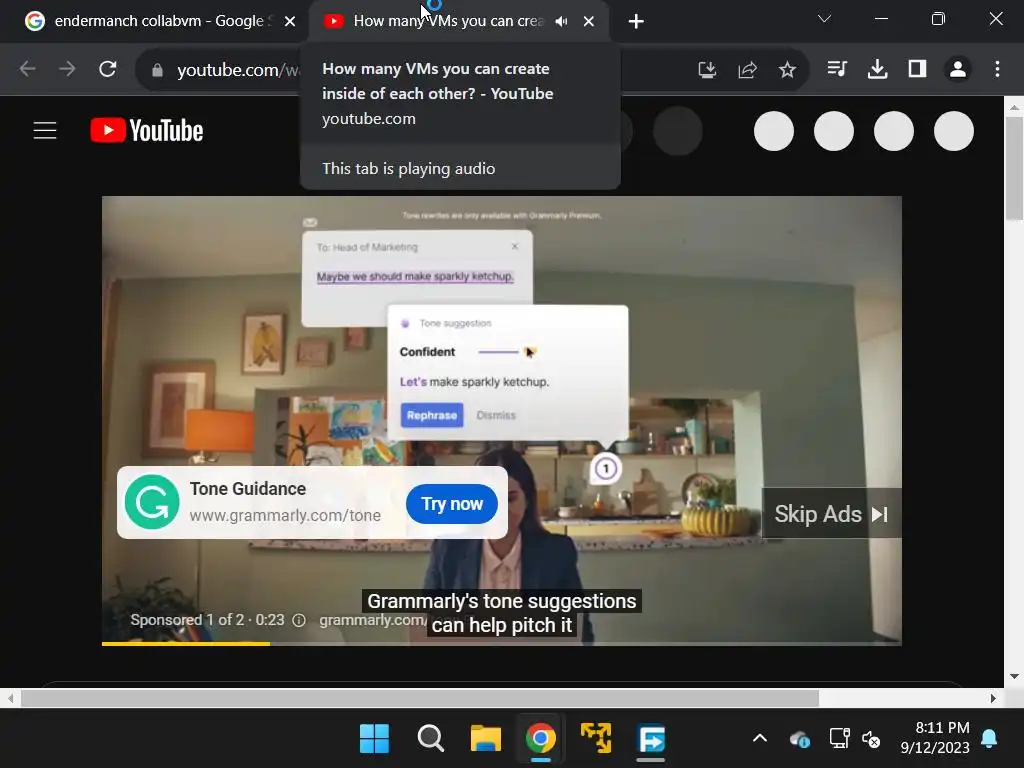1024x768 pixels.
Task: Open OneDrive tray icon
Action: [x=800, y=739]
